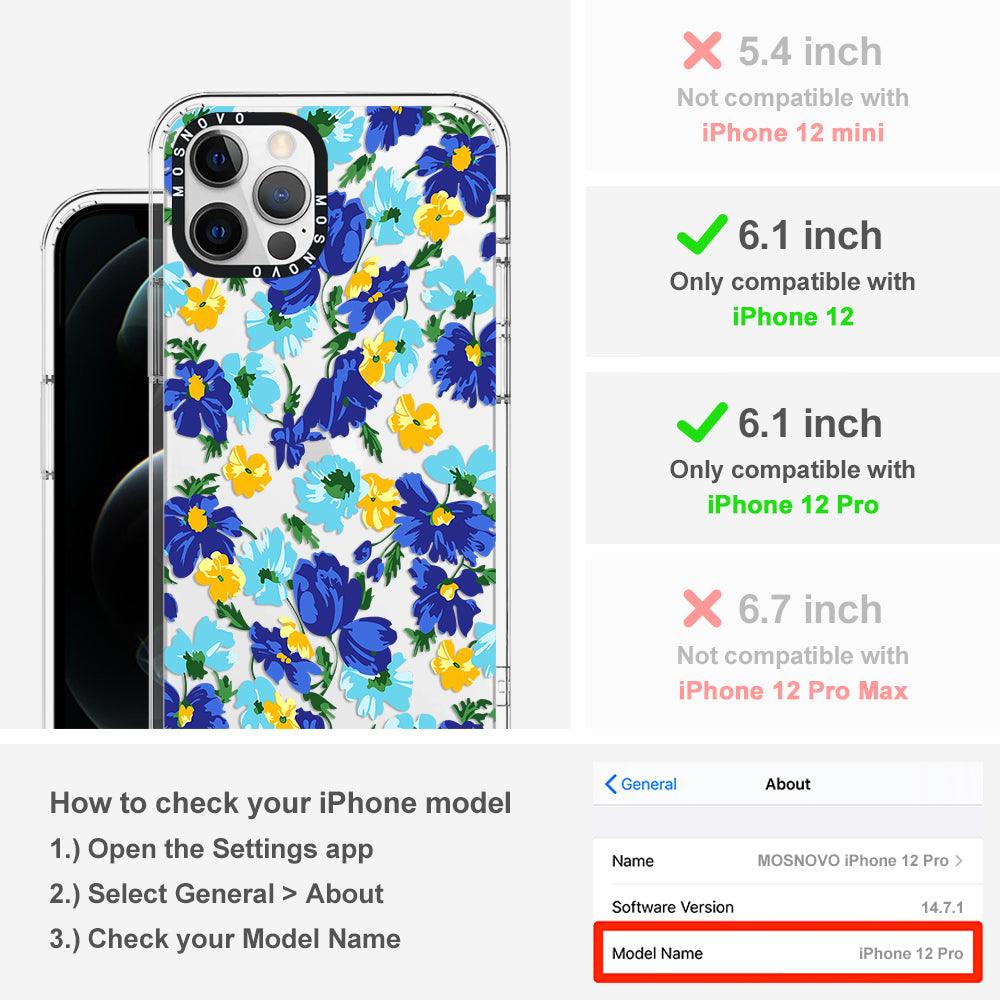The image size is (1000, 1000).
Task: Click the green iPhone 12 Pro label
Action: click(x=793, y=504)
